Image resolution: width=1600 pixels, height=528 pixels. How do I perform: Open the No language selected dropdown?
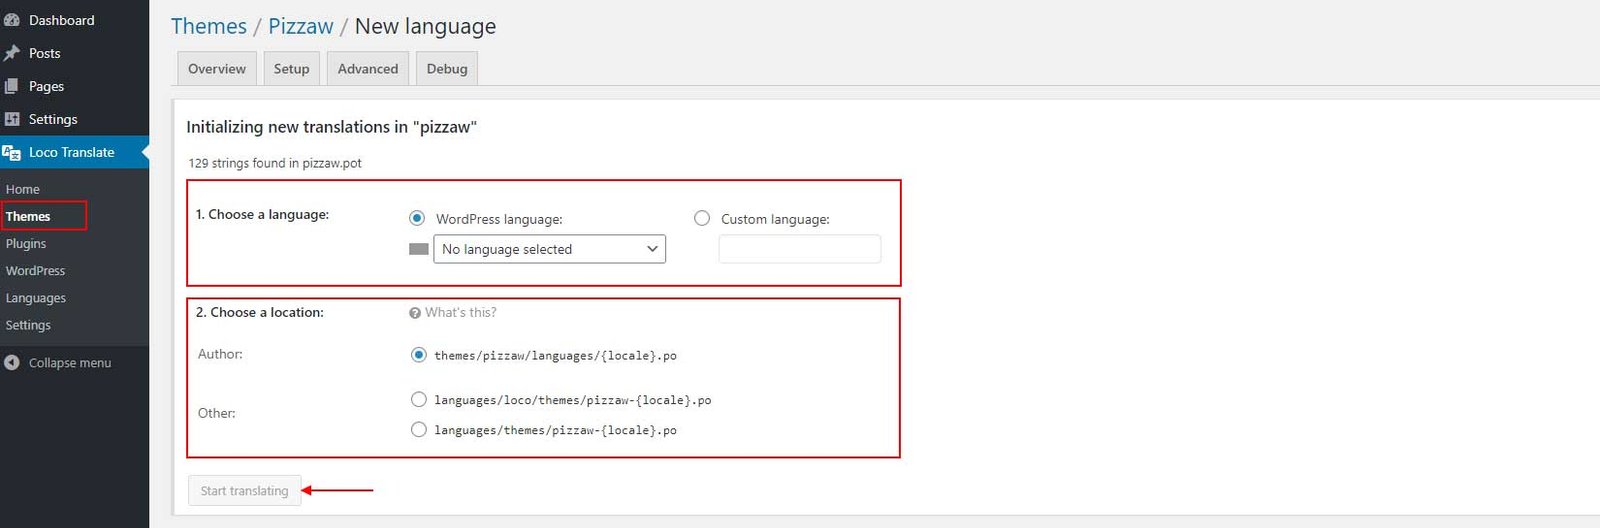click(x=549, y=249)
